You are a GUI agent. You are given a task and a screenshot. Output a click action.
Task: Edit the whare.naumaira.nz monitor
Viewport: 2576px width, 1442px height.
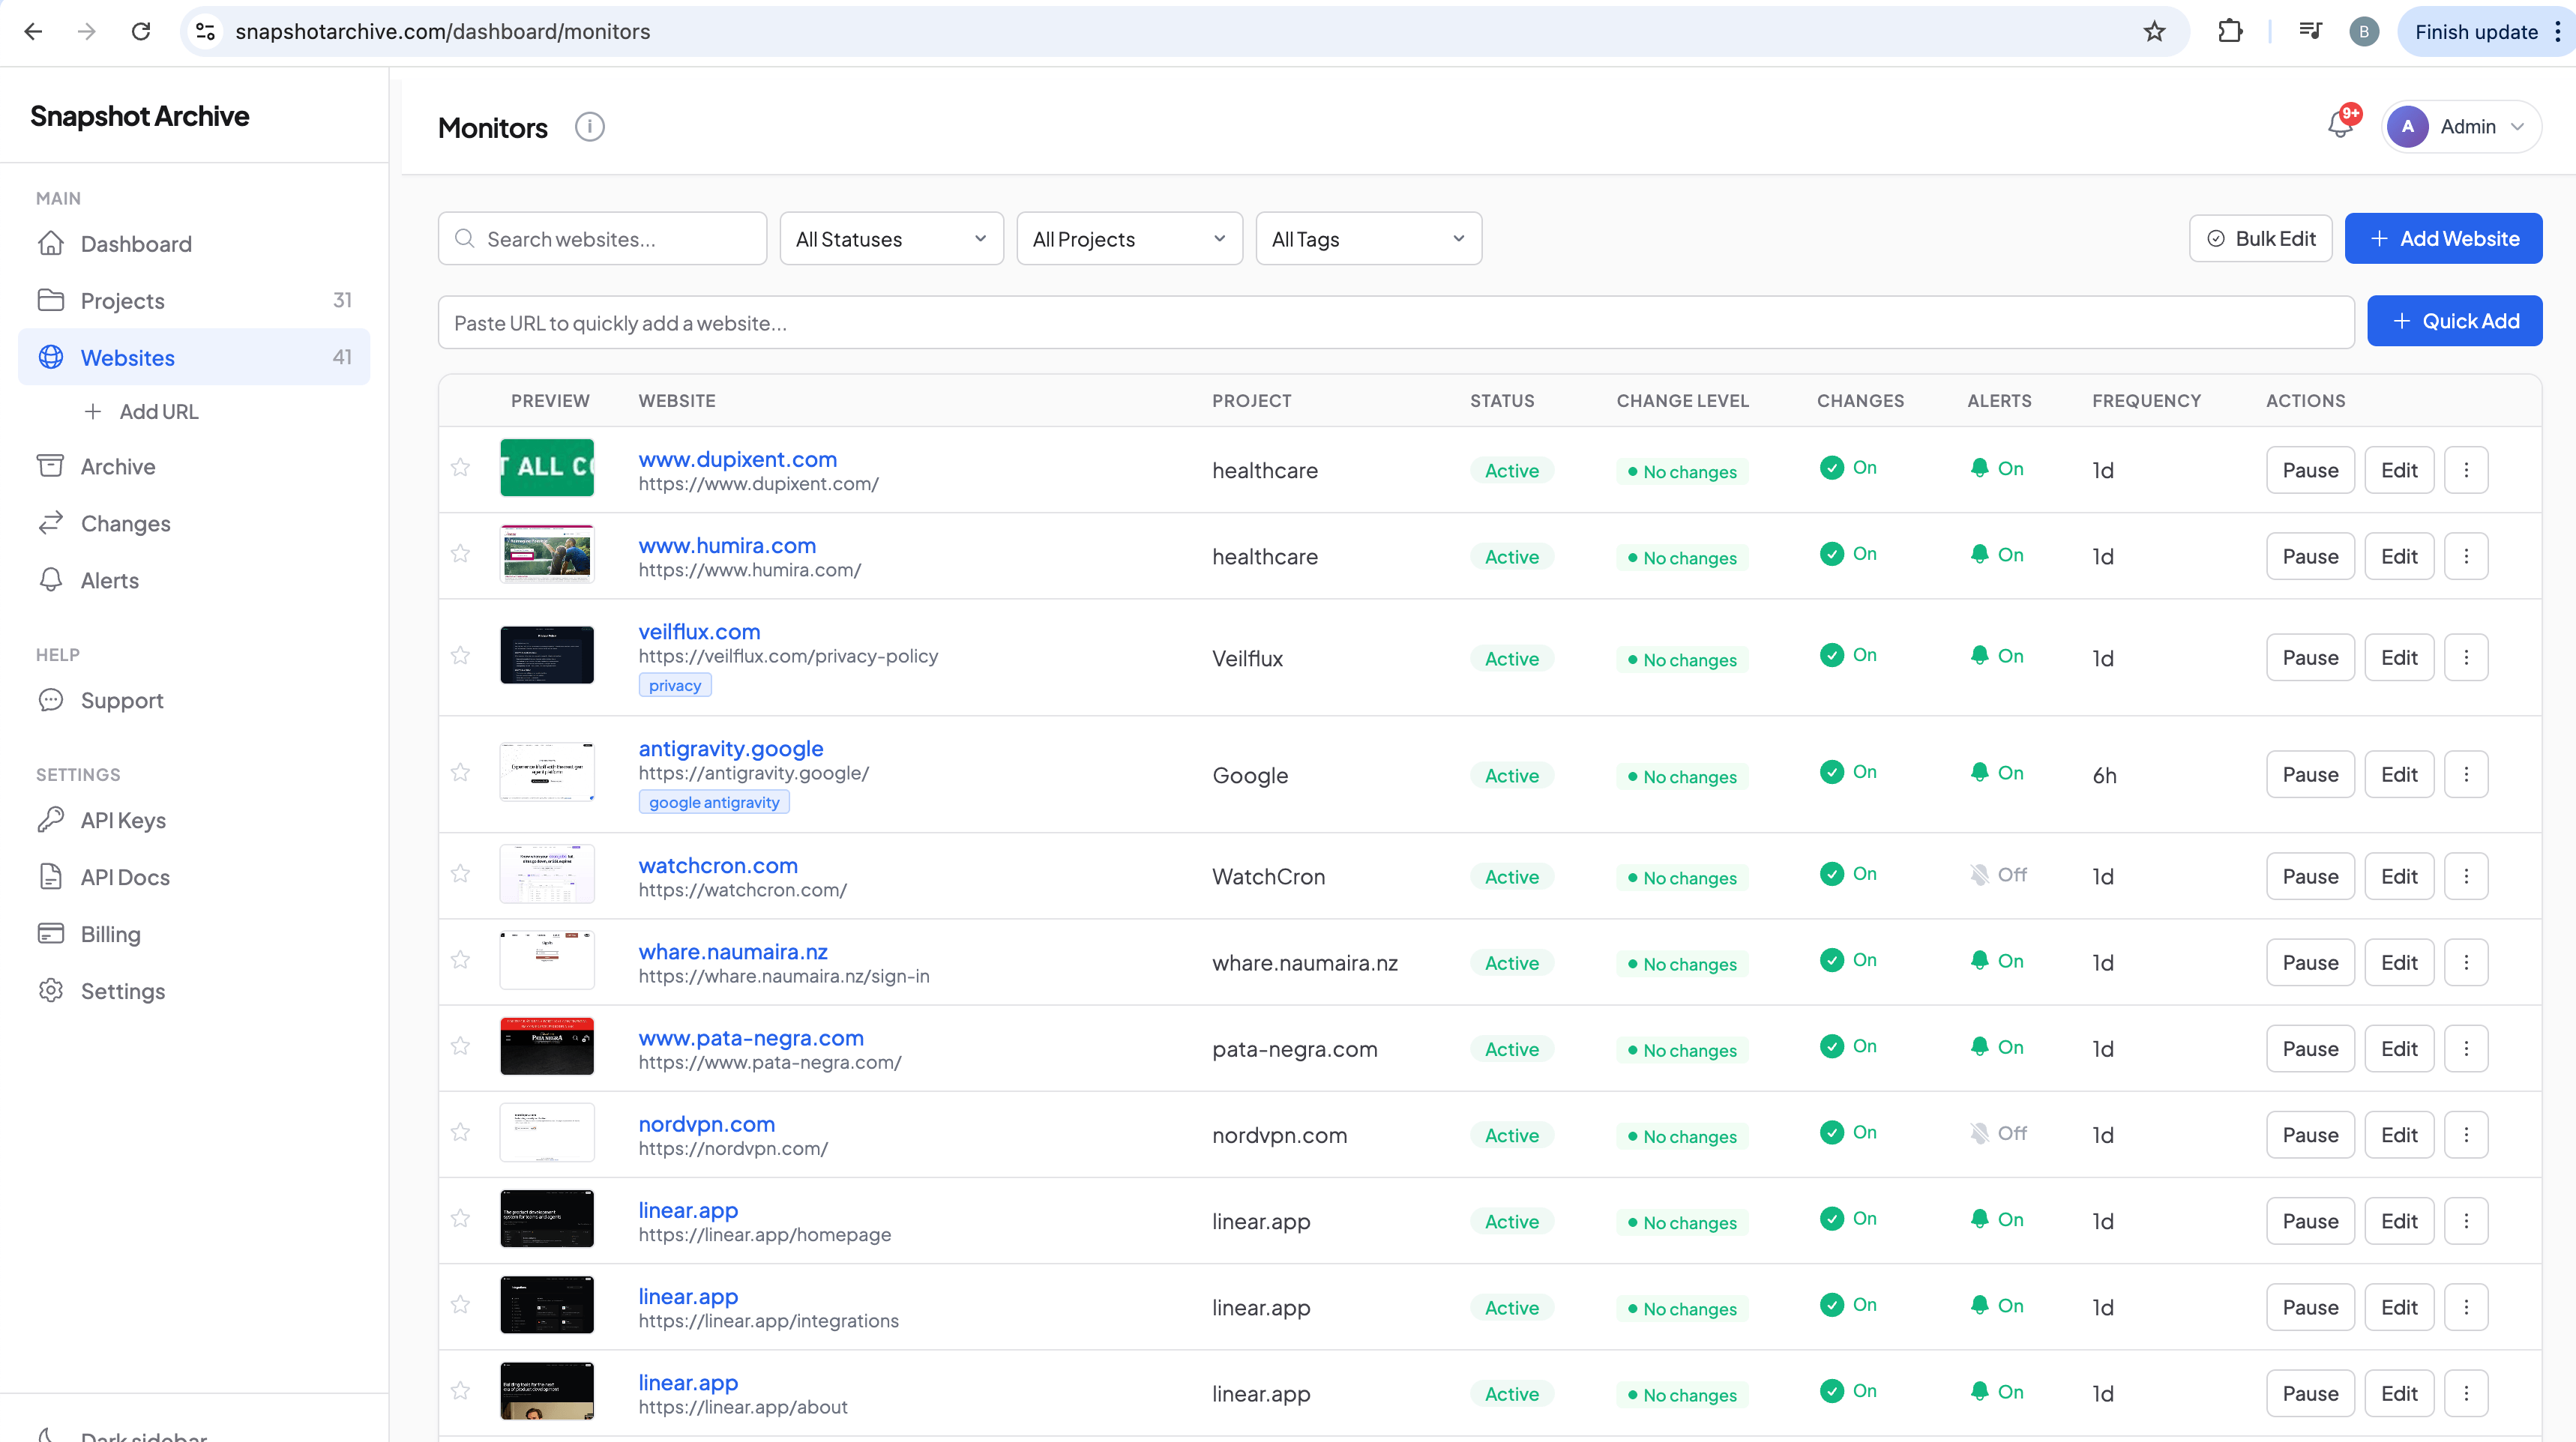click(2398, 962)
